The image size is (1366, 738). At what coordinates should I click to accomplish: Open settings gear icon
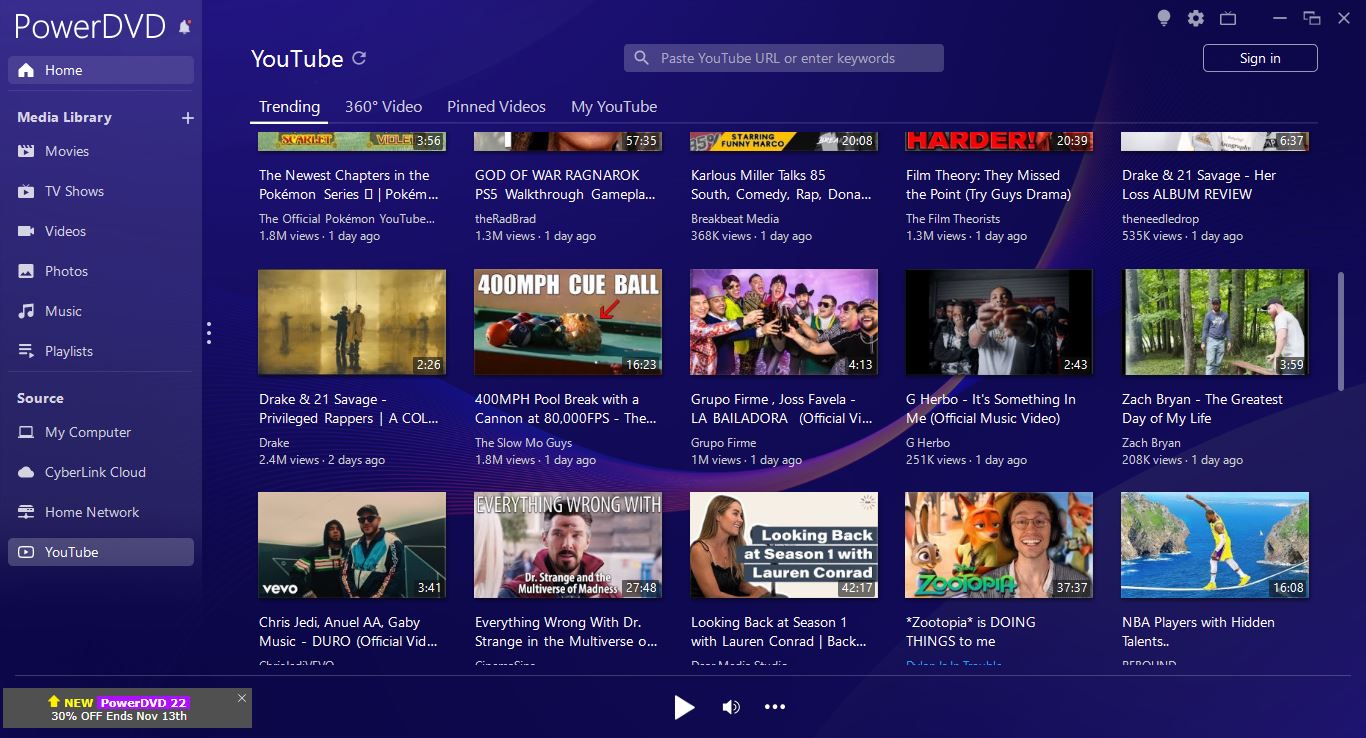1196,18
